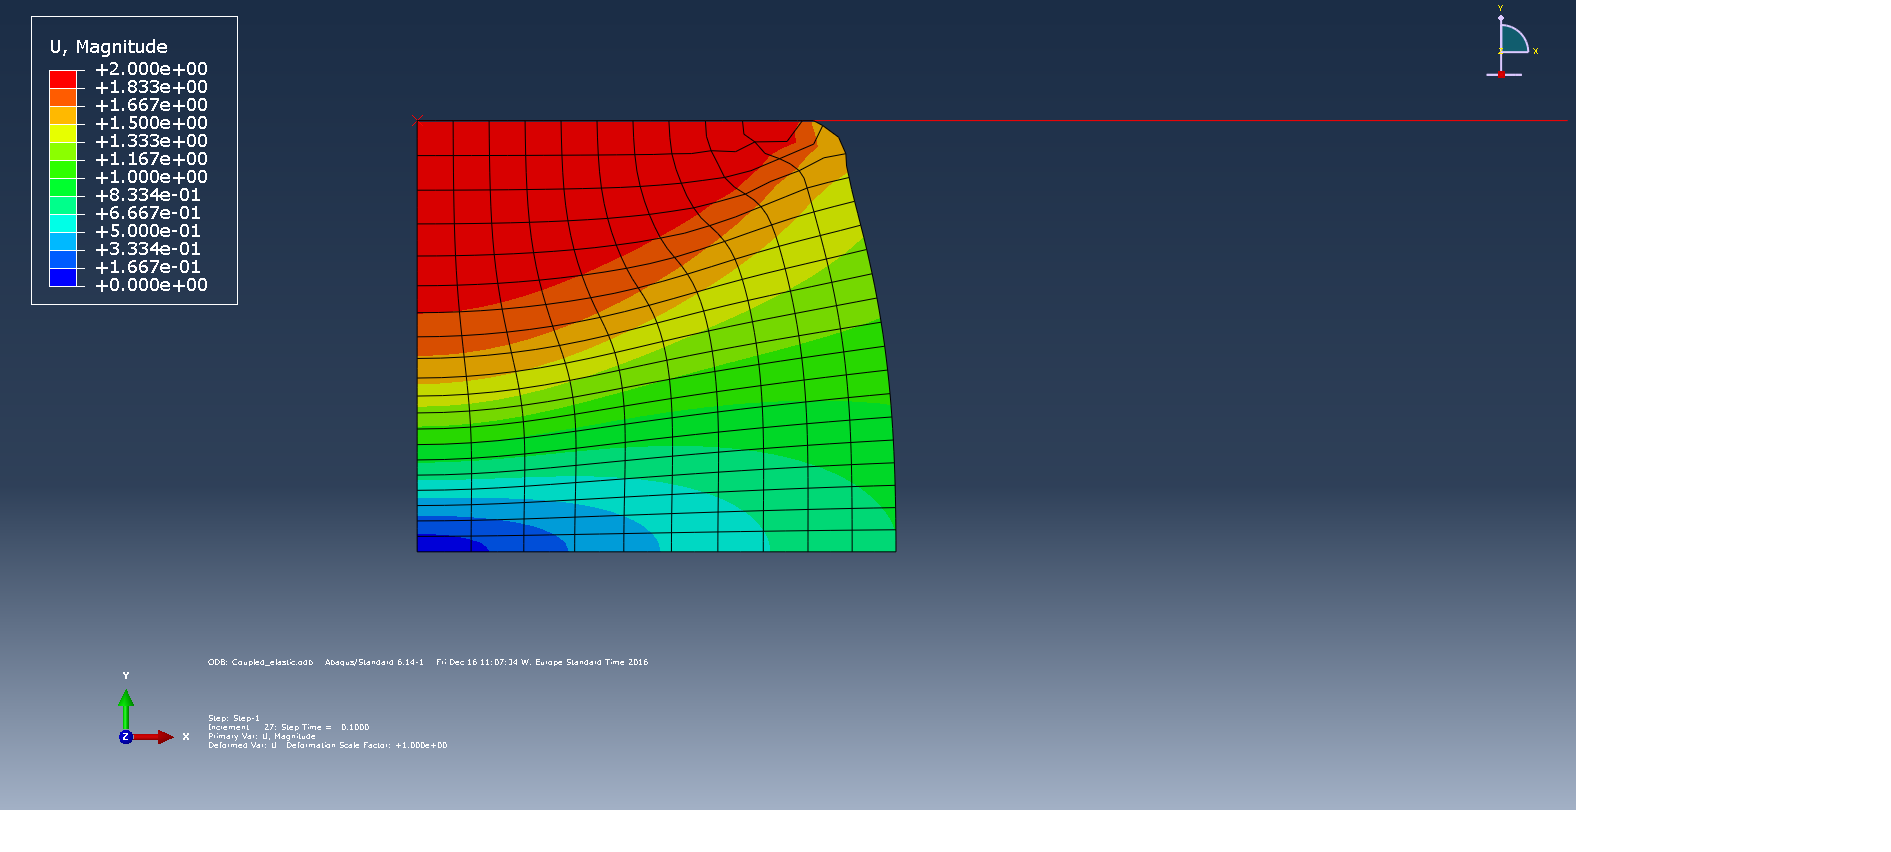This screenshot has width=1891, height=852.
Task: Click the ODB: Coupled_elastic.odb title text
Action: [x=260, y=662]
